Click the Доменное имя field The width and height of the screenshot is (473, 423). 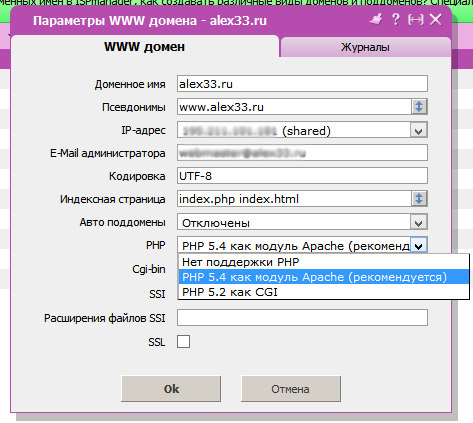click(x=302, y=84)
